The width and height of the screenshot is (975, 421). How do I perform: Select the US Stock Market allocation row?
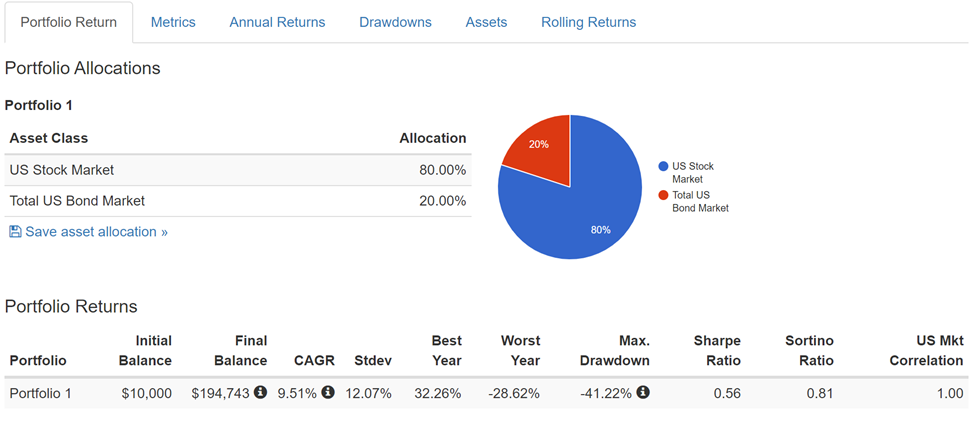pyautogui.click(x=238, y=170)
